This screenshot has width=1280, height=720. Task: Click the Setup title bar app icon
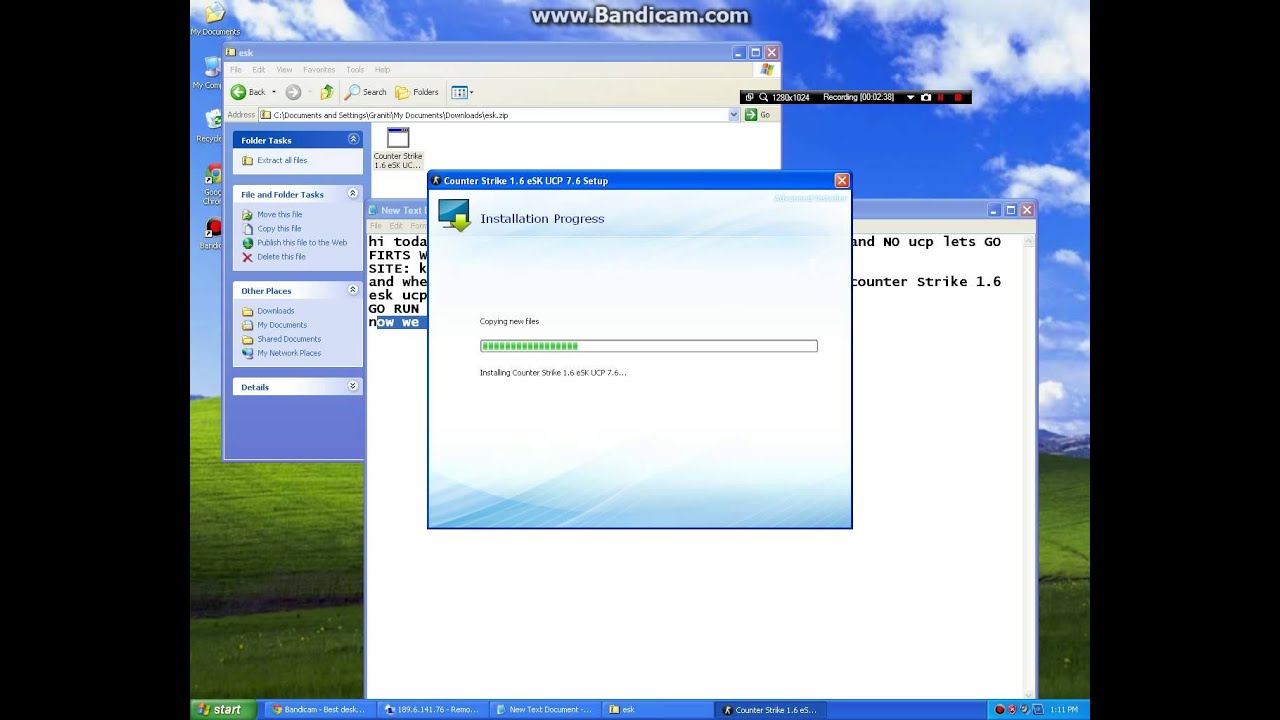[436, 181]
